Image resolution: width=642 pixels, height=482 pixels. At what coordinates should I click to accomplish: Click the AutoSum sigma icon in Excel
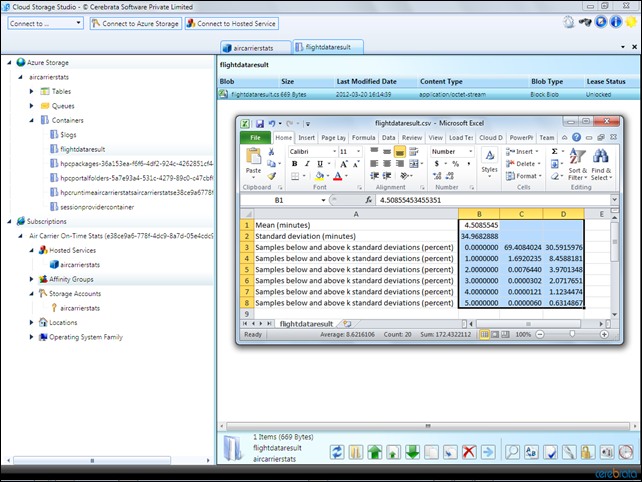coord(554,152)
